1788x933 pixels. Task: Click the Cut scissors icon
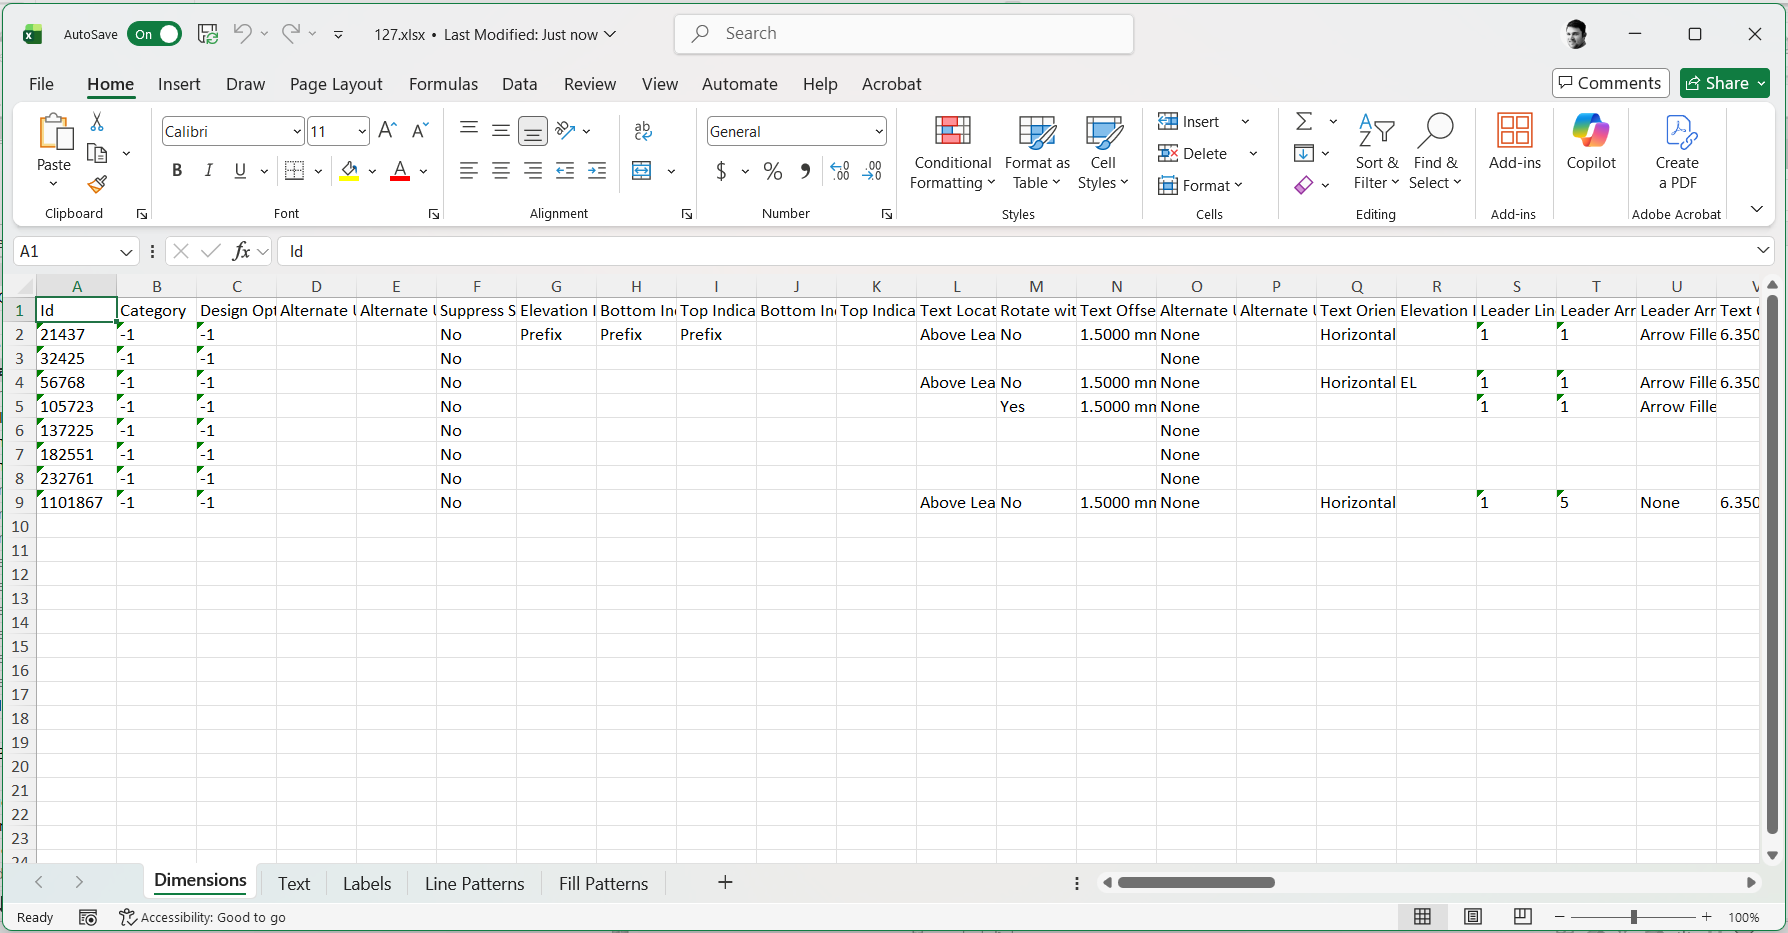97,122
